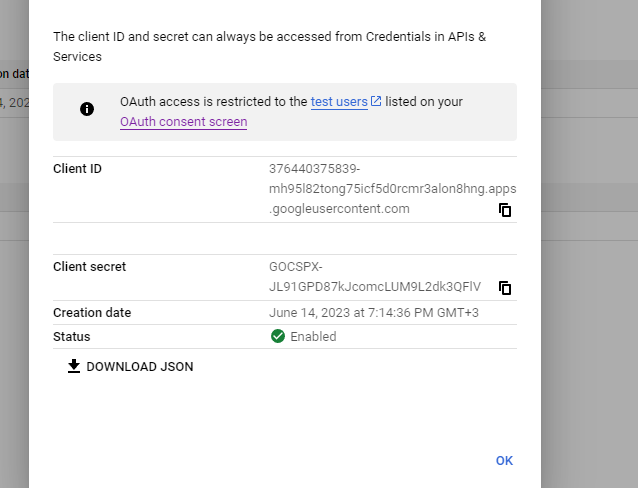Viewport: 638px width, 488px height.
Task: Copy the Client ID to clipboard
Action: (x=505, y=210)
